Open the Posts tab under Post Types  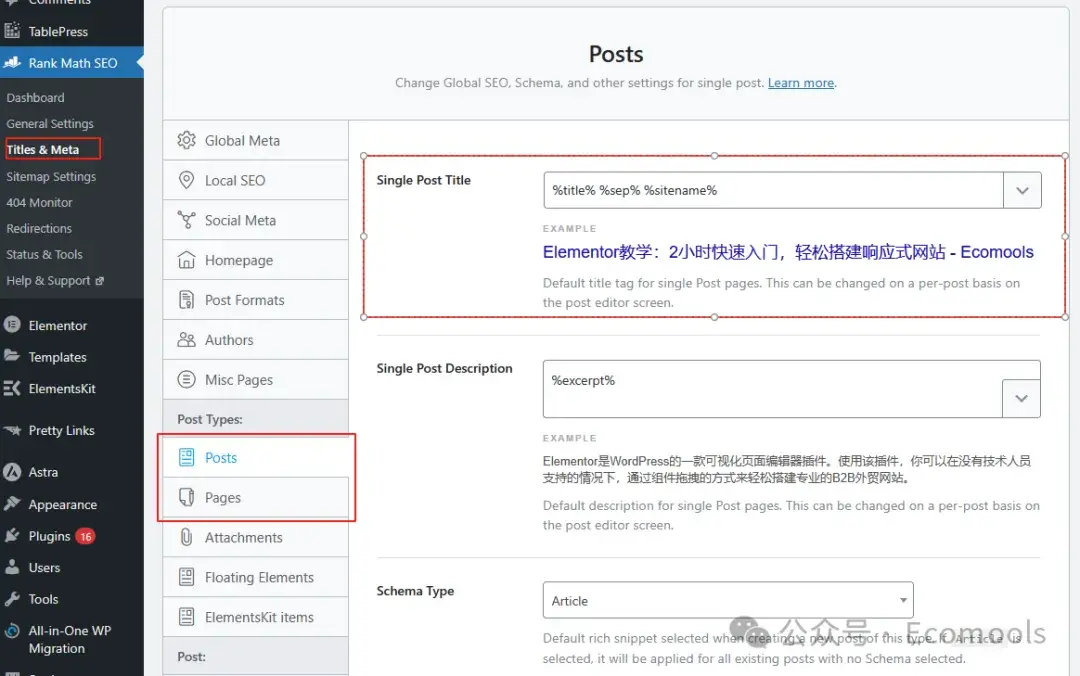(x=221, y=458)
